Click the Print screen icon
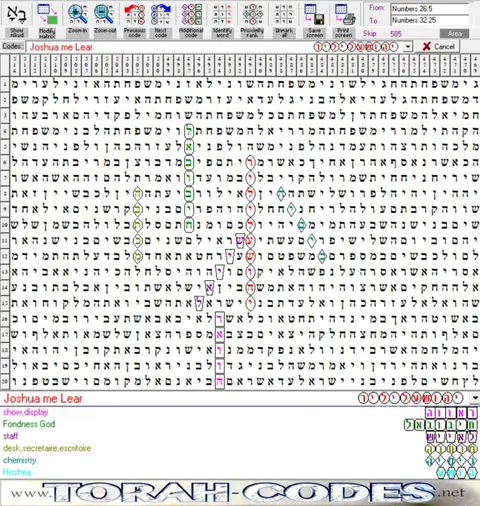The width and height of the screenshot is (480, 506). click(345, 14)
